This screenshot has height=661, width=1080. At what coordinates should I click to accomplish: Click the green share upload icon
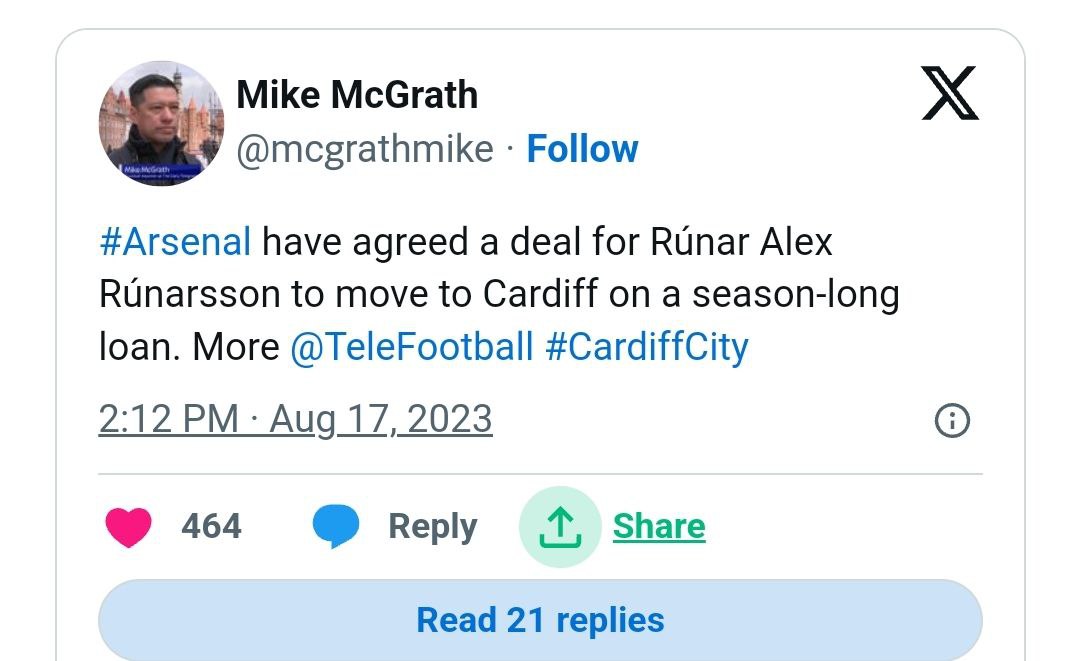pos(559,527)
